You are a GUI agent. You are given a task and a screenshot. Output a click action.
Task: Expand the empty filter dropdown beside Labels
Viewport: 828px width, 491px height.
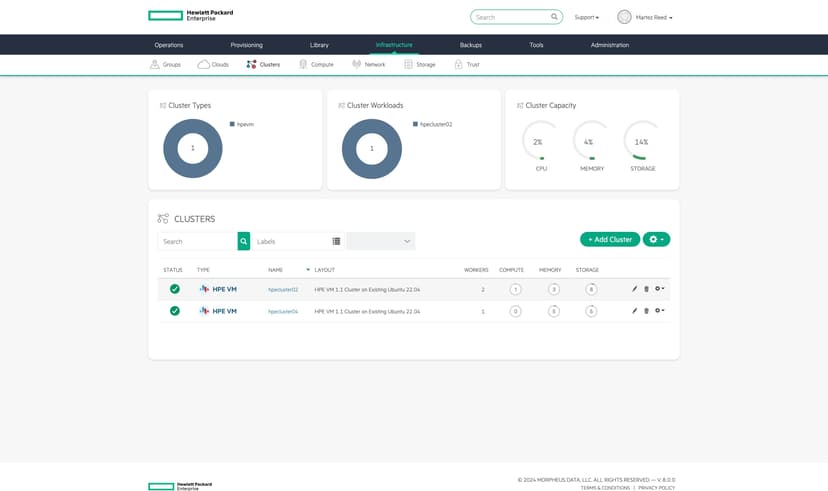point(381,241)
